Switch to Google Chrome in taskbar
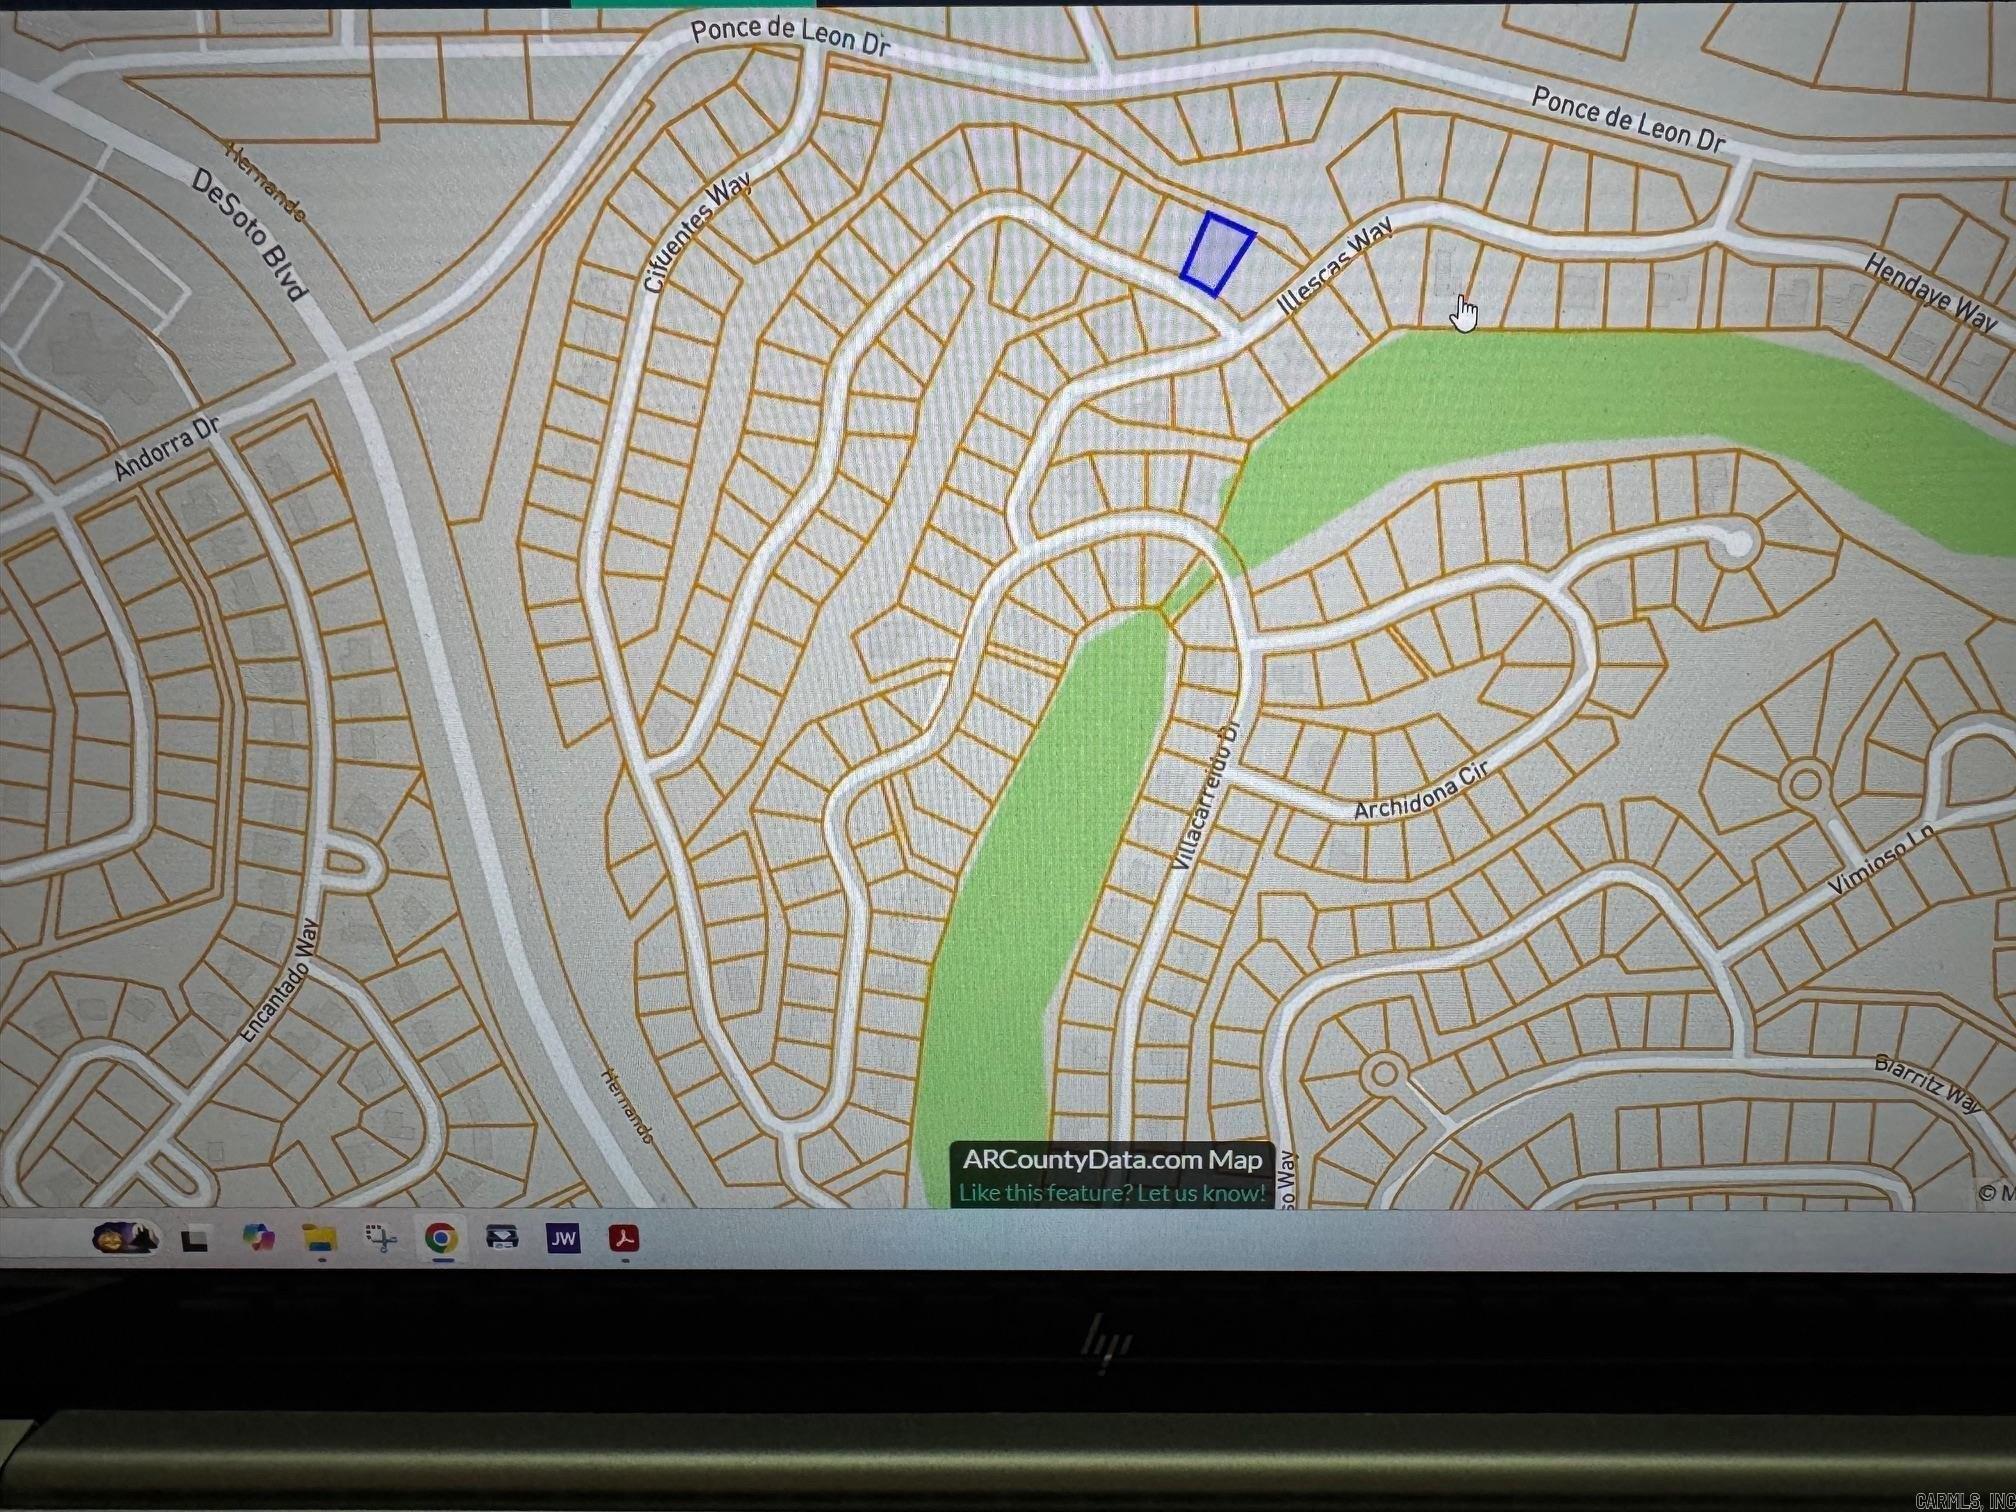Image resolution: width=2016 pixels, height=1512 pixels. coord(441,1239)
